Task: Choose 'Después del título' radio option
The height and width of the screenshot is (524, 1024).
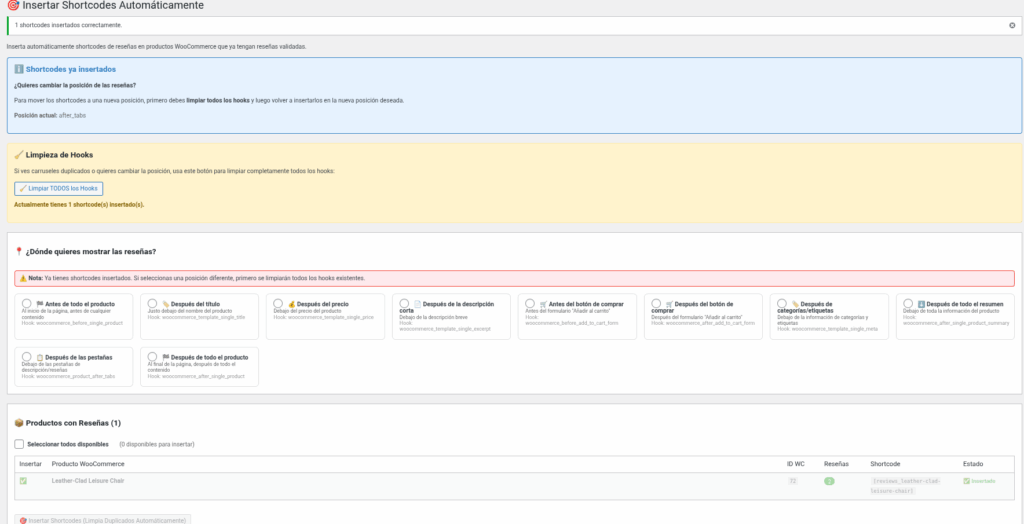Action: [x=152, y=304]
